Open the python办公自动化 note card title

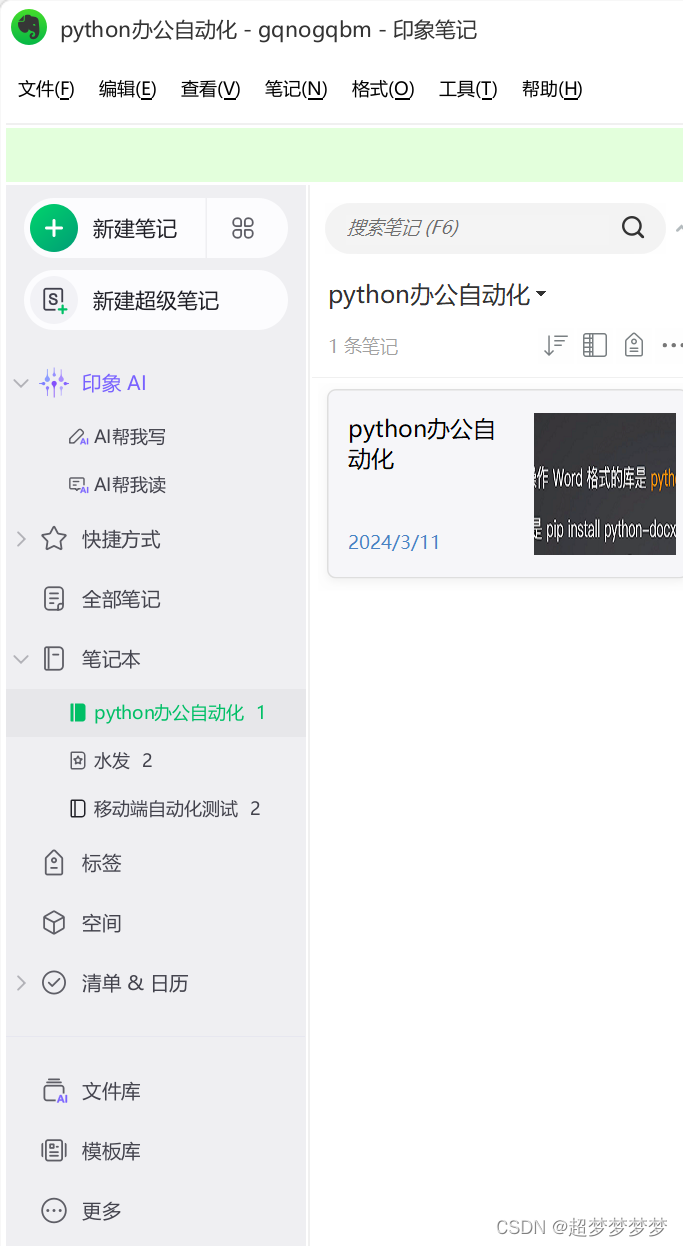[422, 444]
